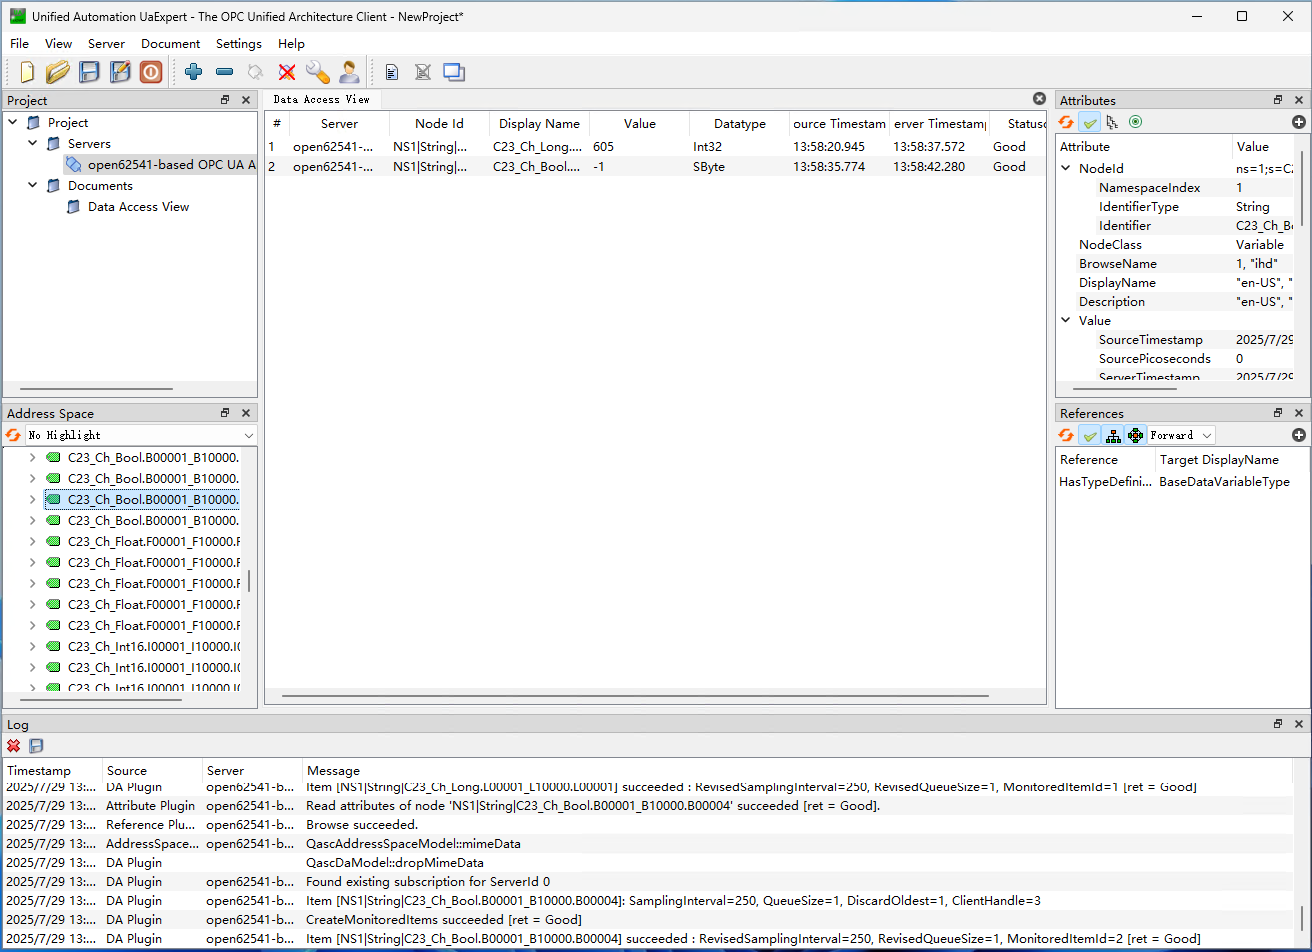Create a new project document

(27, 72)
